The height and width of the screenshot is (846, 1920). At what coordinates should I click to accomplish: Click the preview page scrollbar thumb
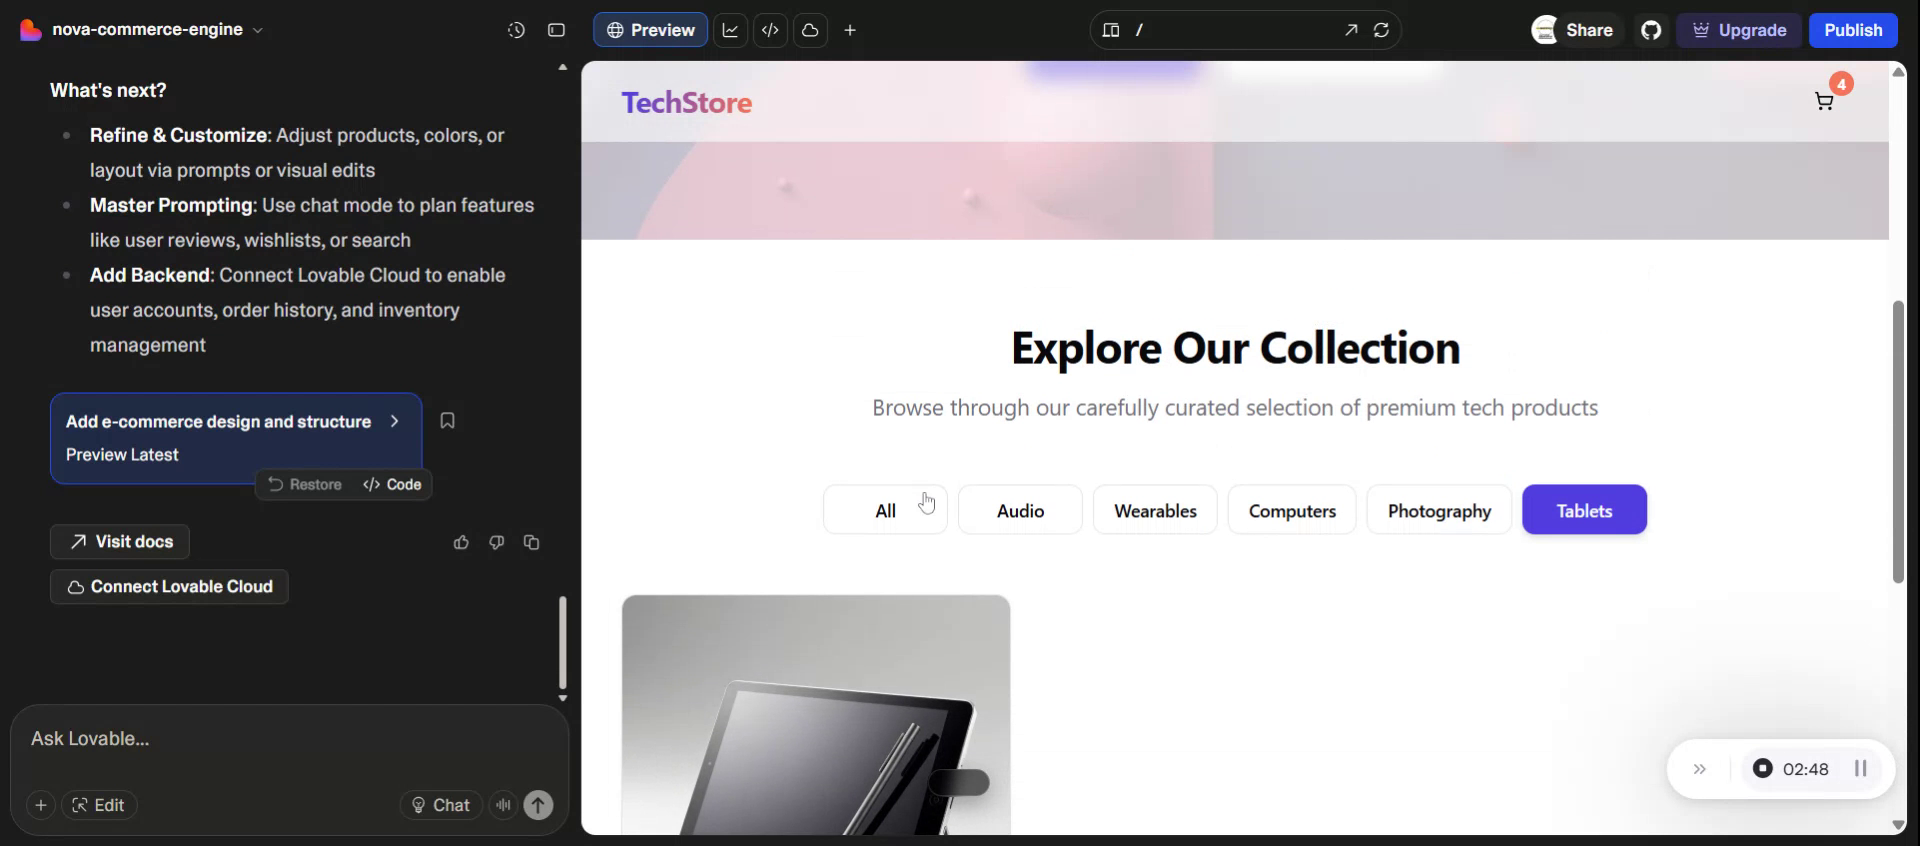(1898, 442)
